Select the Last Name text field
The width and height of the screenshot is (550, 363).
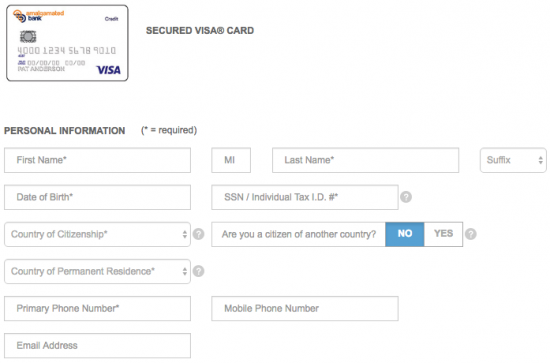365,160
